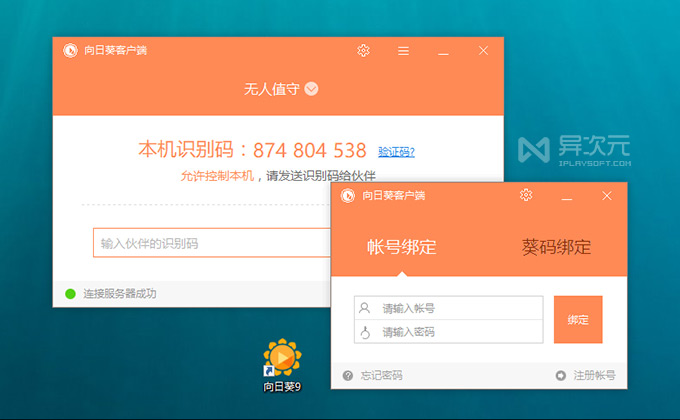The height and width of the screenshot is (420, 680).
Task: Click the 请输入帐号 account field
Action: point(448,308)
